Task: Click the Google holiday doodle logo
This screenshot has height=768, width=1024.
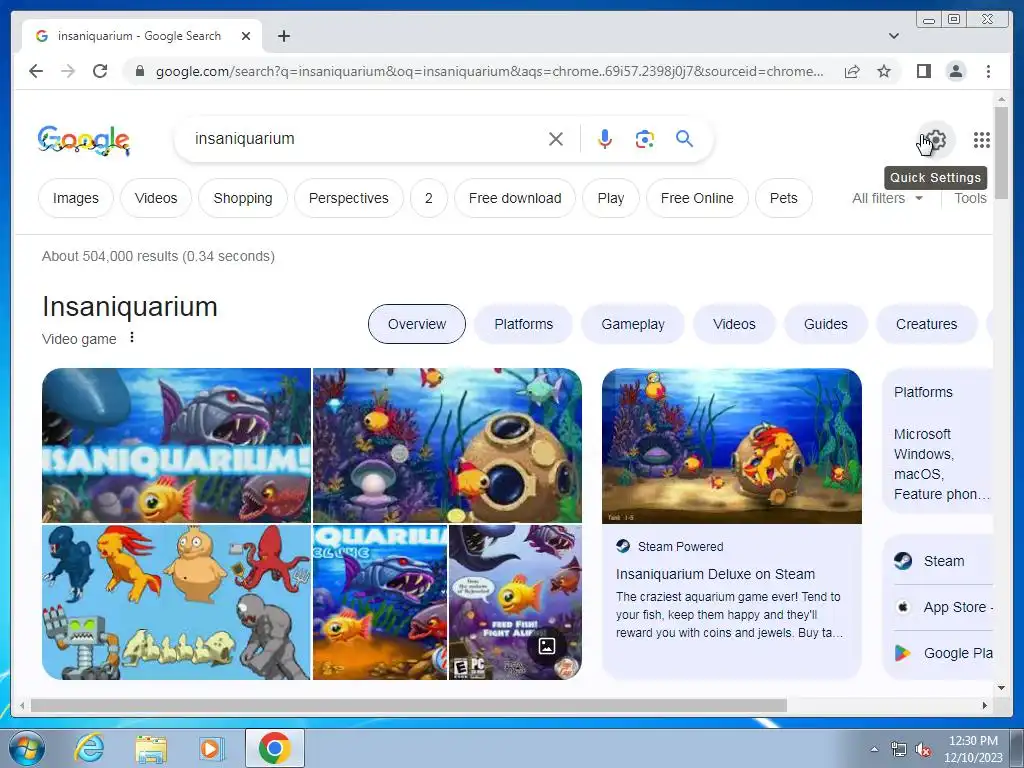Action: [x=84, y=140]
